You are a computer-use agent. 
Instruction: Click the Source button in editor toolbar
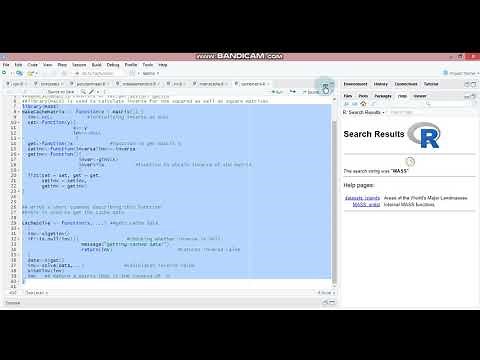311,92
